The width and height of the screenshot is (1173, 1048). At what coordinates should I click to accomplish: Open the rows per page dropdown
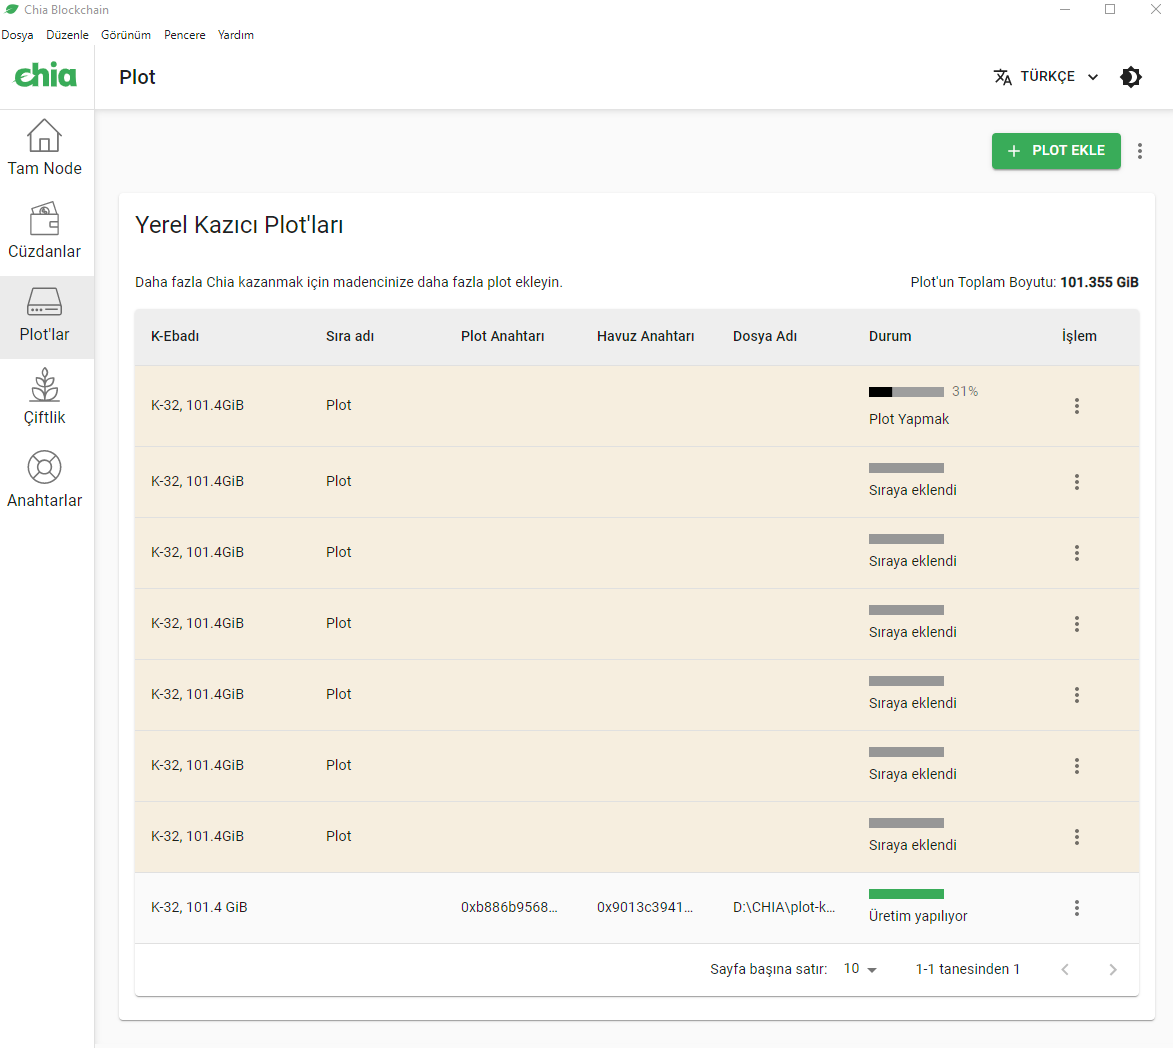coord(860,969)
